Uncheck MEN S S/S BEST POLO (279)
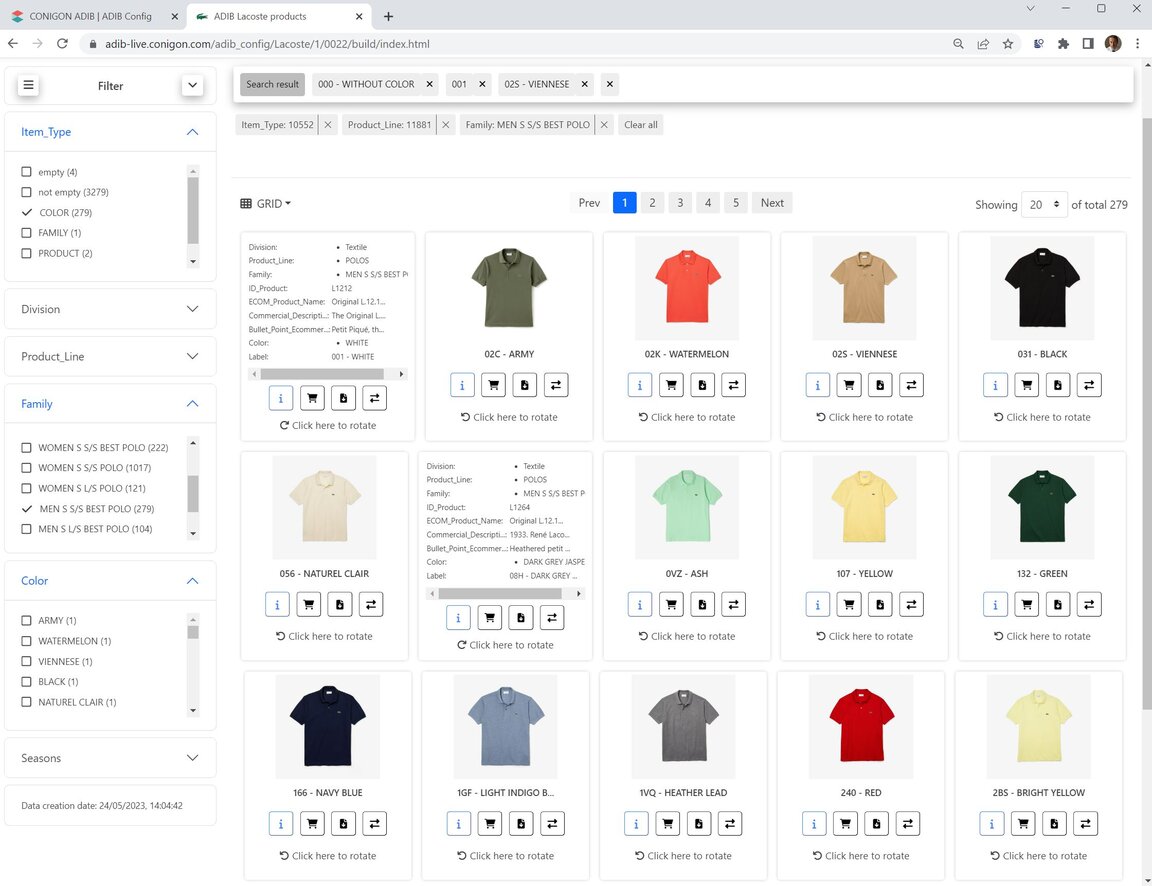1152x886 pixels. click(x=26, y=508)
